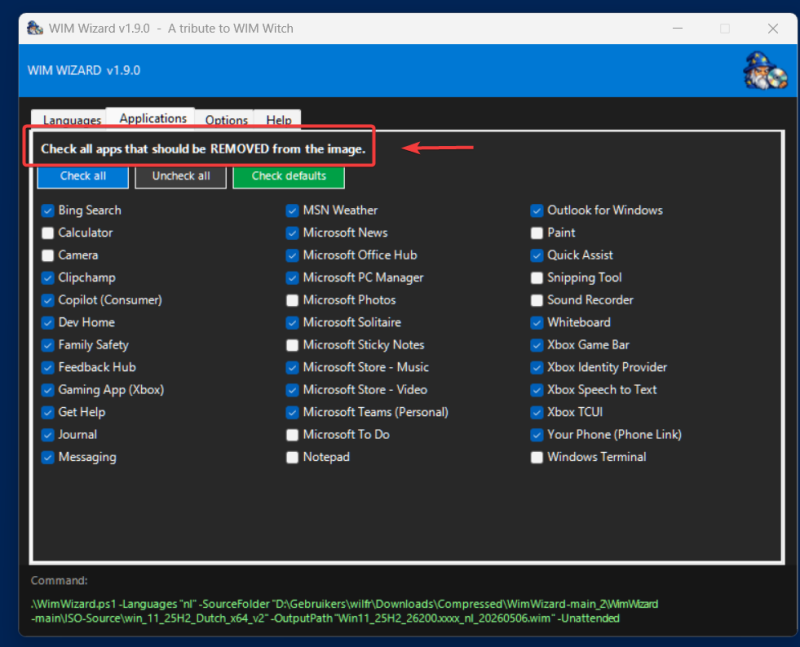Toggle Your Phone (Phone Link) checkbox
The image size is (800, 647).
537,435
